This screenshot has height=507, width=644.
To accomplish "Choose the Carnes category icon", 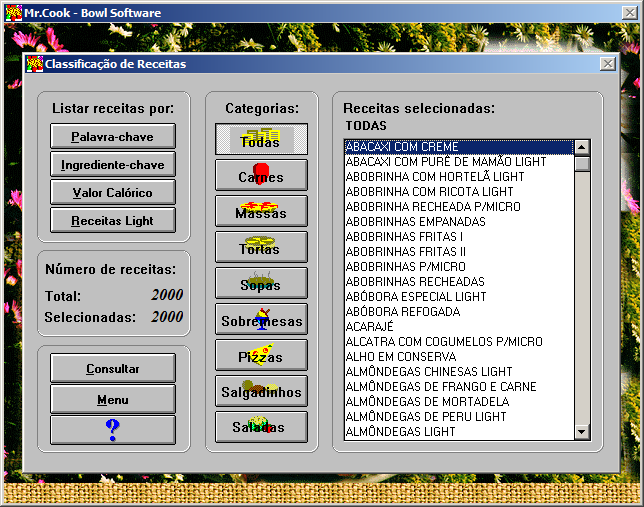I will tap(261, 175).
